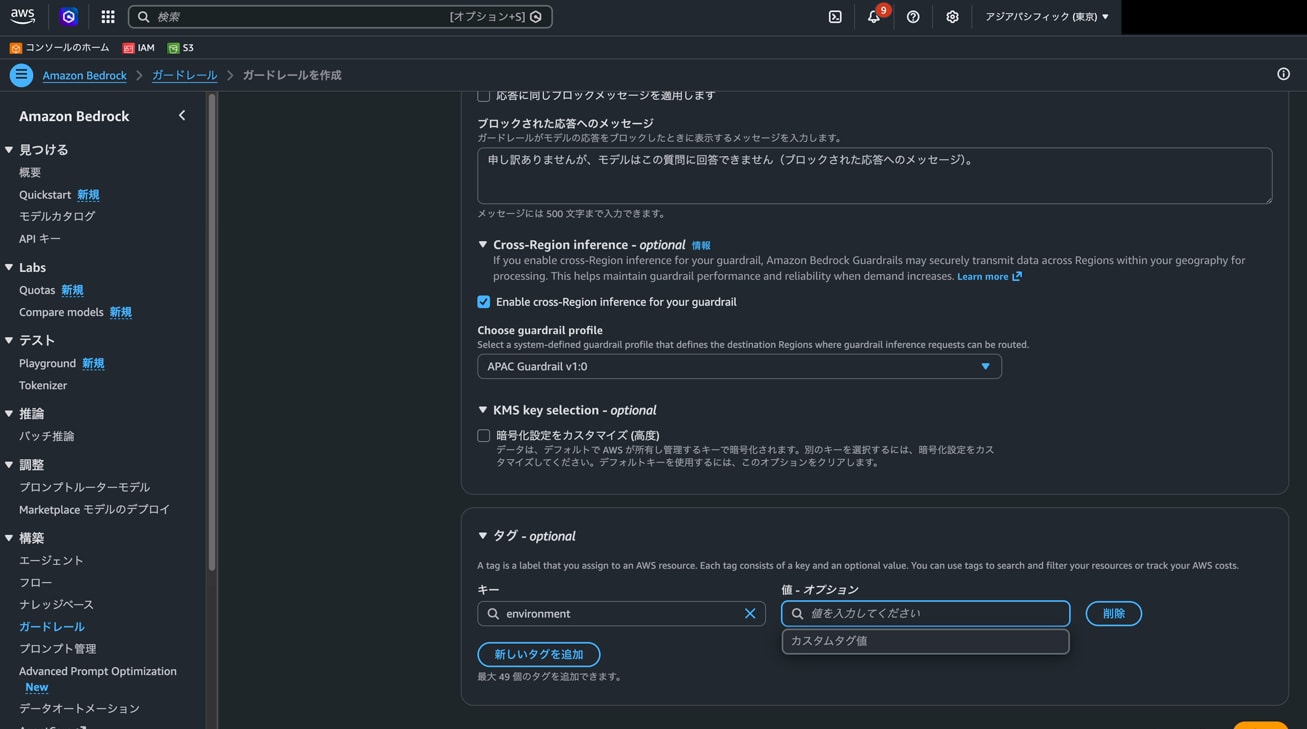Viewport: 1307px width, 729px height.
Task: Open Advanced Prompt Optimization in the sidebar
Action: pos(98,671)
